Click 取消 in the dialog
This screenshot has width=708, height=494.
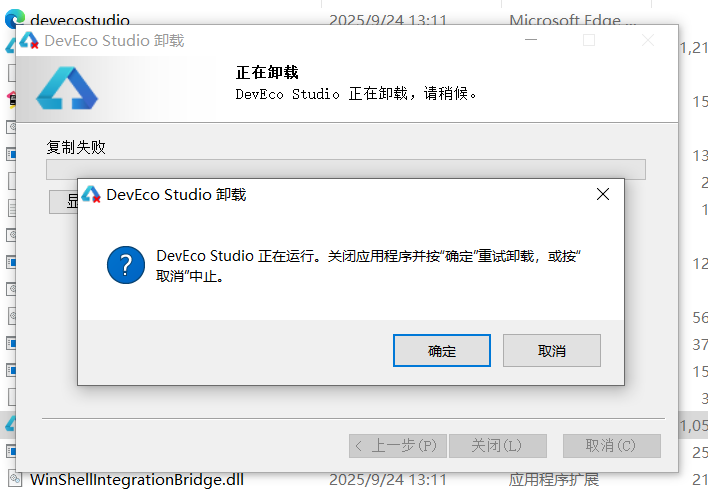click(x=552, y=350)
